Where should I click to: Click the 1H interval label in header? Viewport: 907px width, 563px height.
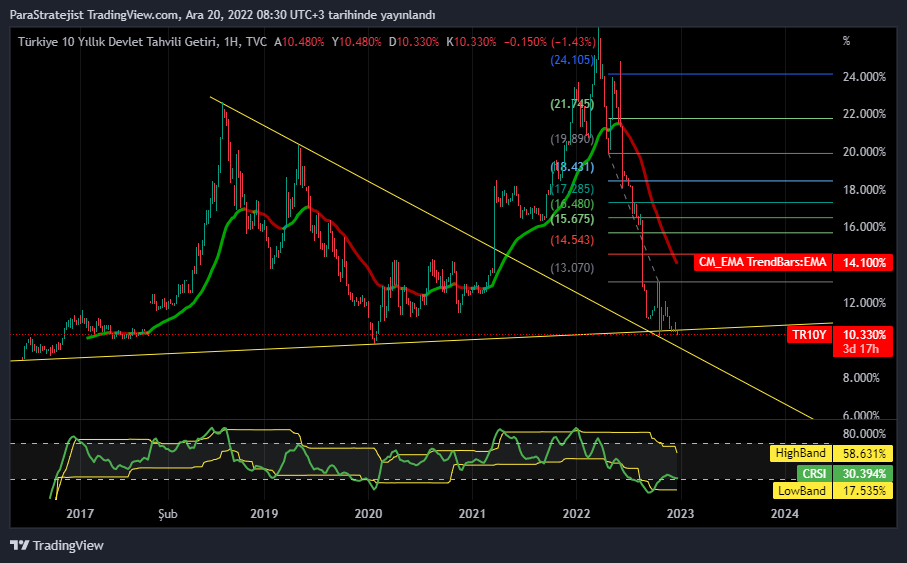click(x=231, y=42)
